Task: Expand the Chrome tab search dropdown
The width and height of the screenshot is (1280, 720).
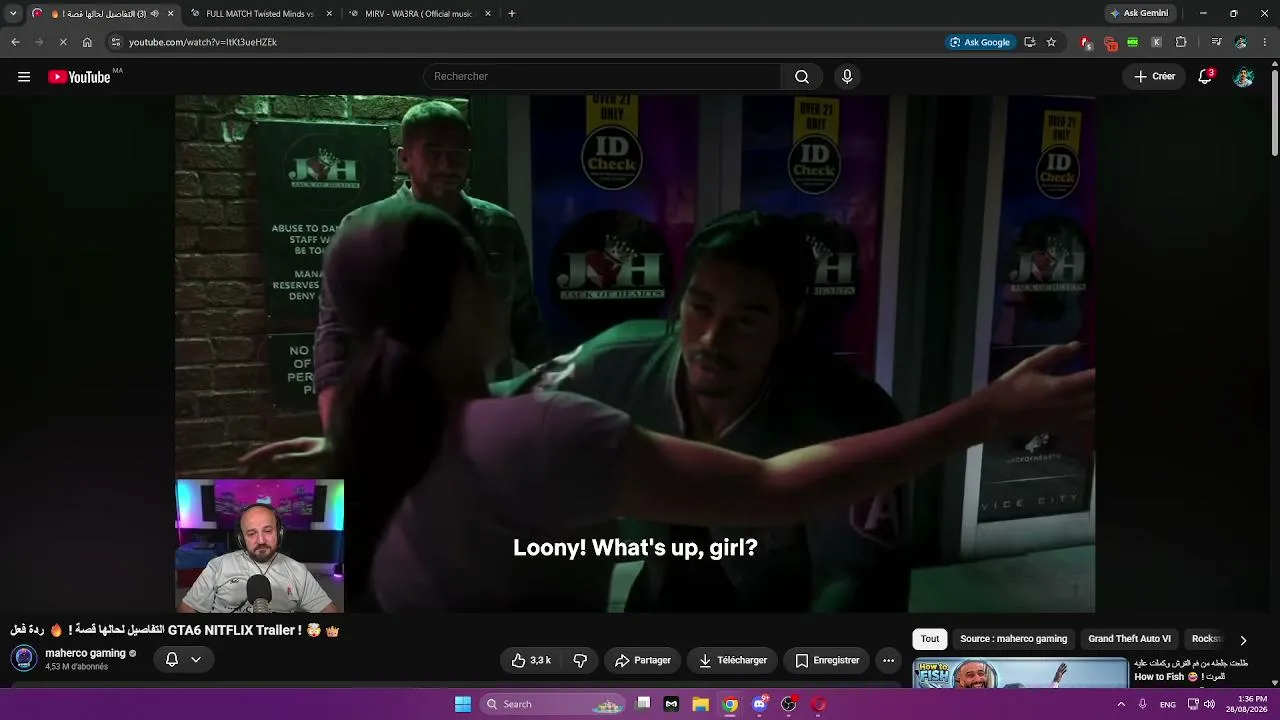Action: pyautogui.click(x=13, y=13)
